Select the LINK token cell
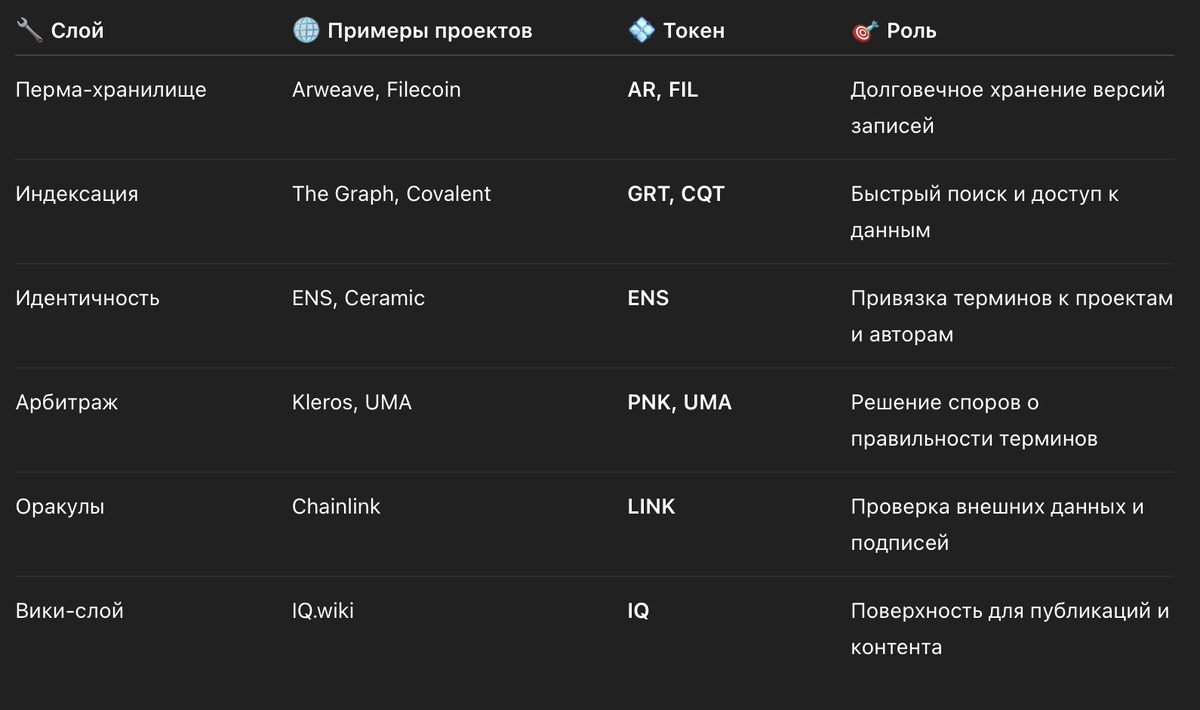 click(651, 507)
